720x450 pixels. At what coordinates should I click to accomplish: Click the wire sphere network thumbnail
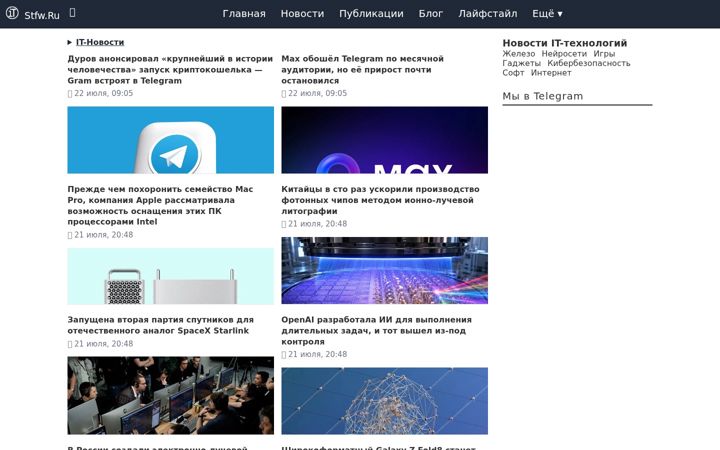point(384,401)
